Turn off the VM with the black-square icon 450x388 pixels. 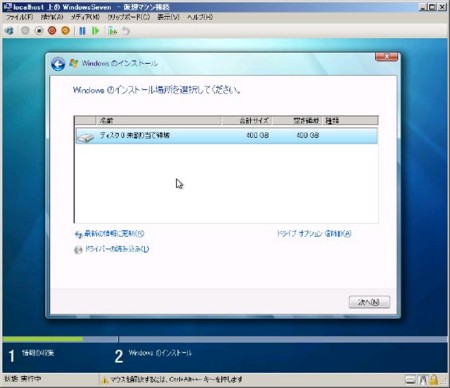[39, 31]
